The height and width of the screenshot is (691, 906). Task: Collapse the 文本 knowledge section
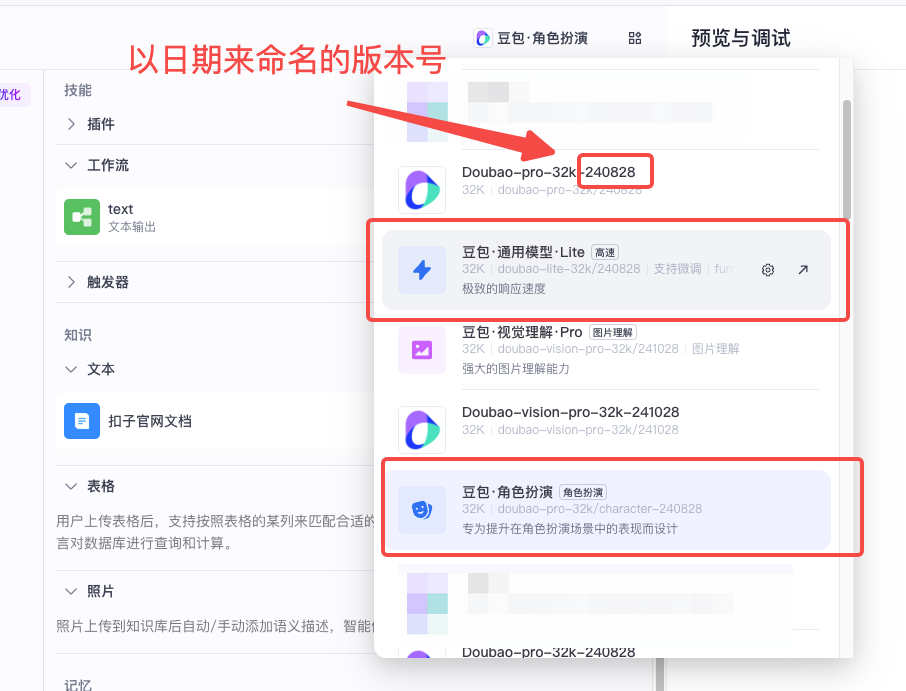coord(71,369)
